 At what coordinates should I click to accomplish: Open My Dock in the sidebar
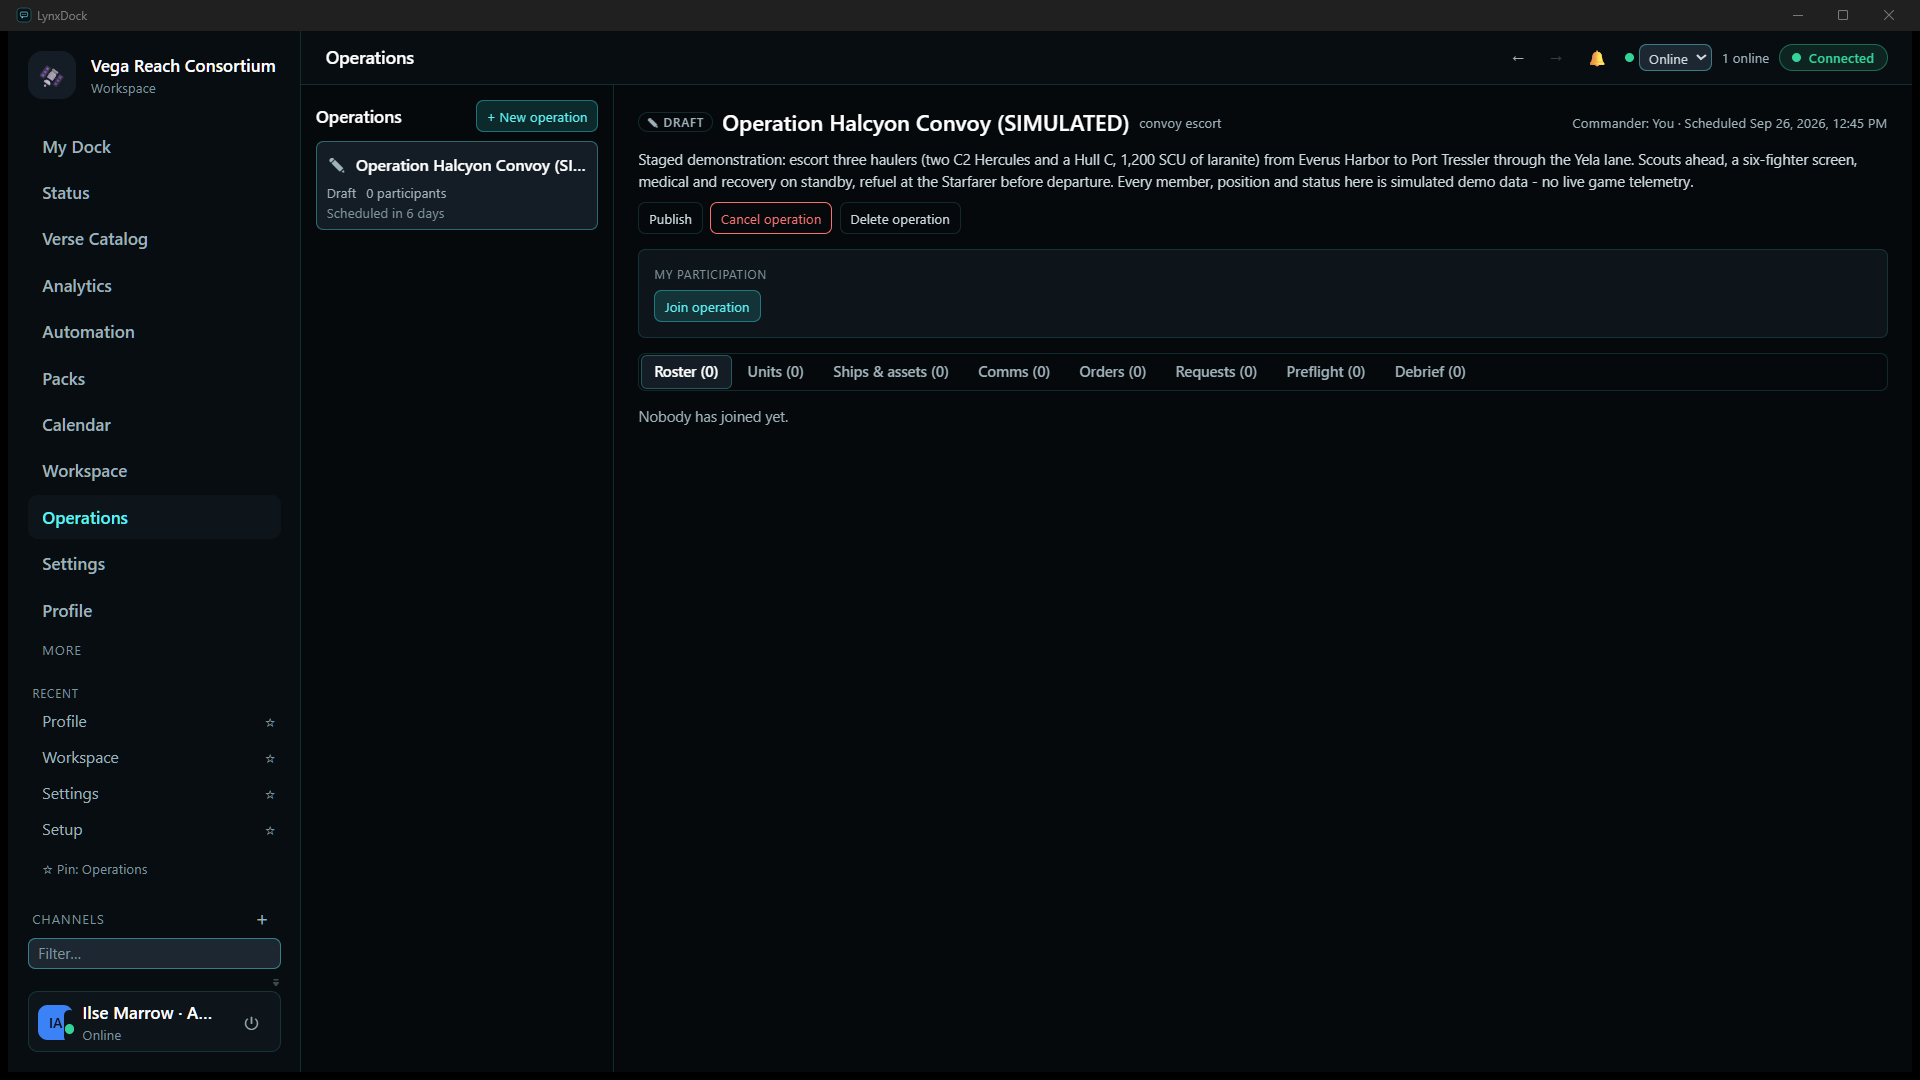pyautogui.click(x=154, y=147)
